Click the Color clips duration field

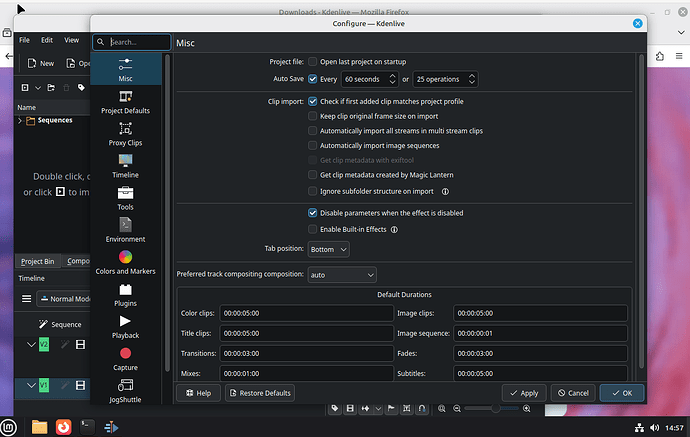[305, 313]
